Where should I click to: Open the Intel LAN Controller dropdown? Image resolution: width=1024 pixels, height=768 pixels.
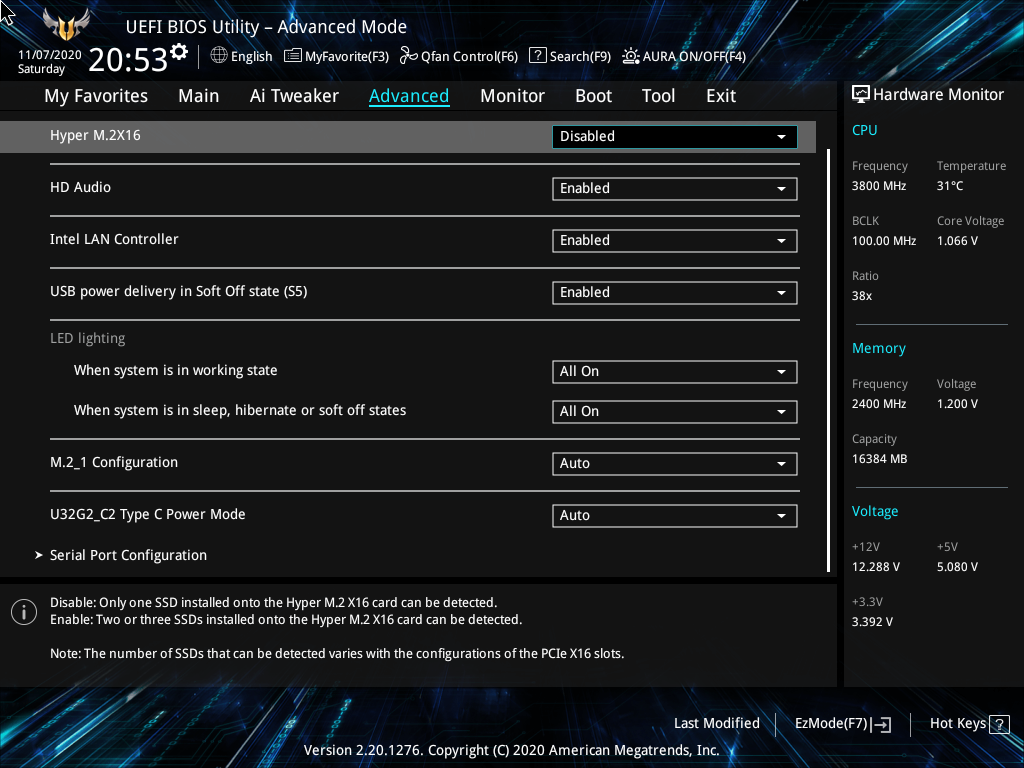675,240
